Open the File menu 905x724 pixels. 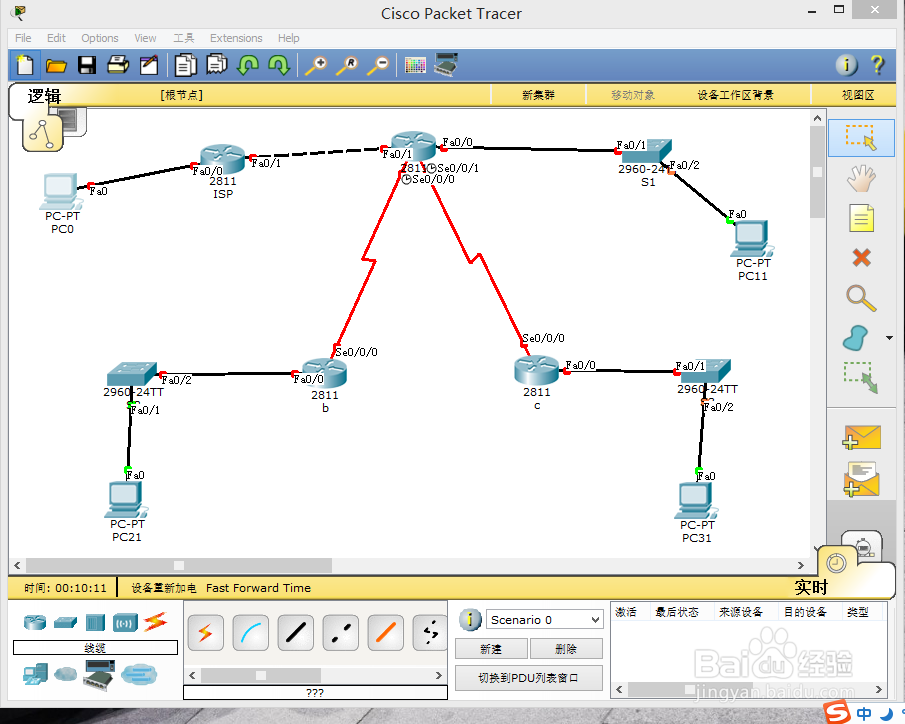point(23,38)
